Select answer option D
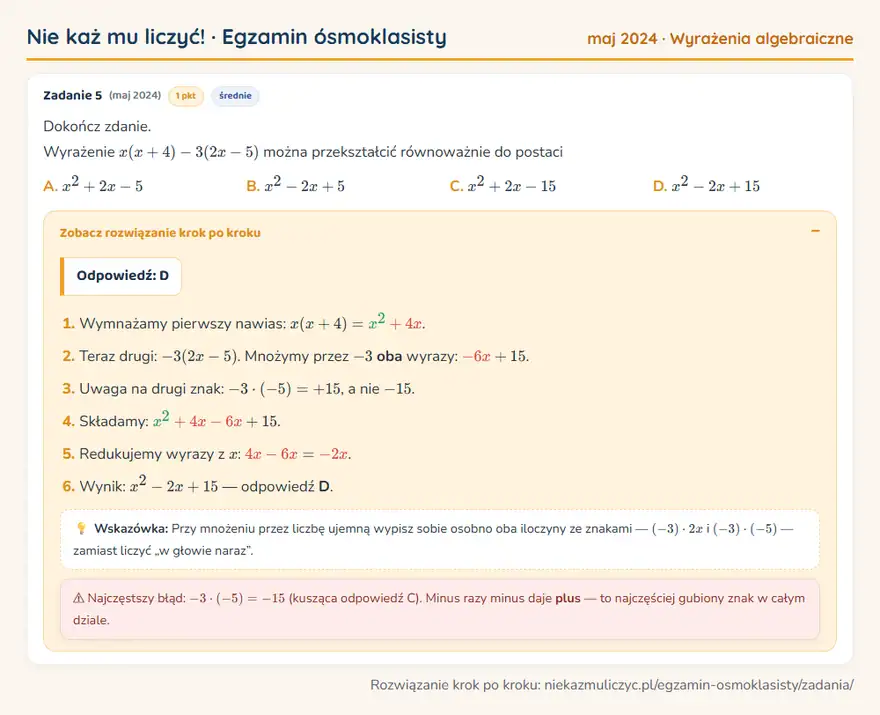 click(x=707, y=185)
